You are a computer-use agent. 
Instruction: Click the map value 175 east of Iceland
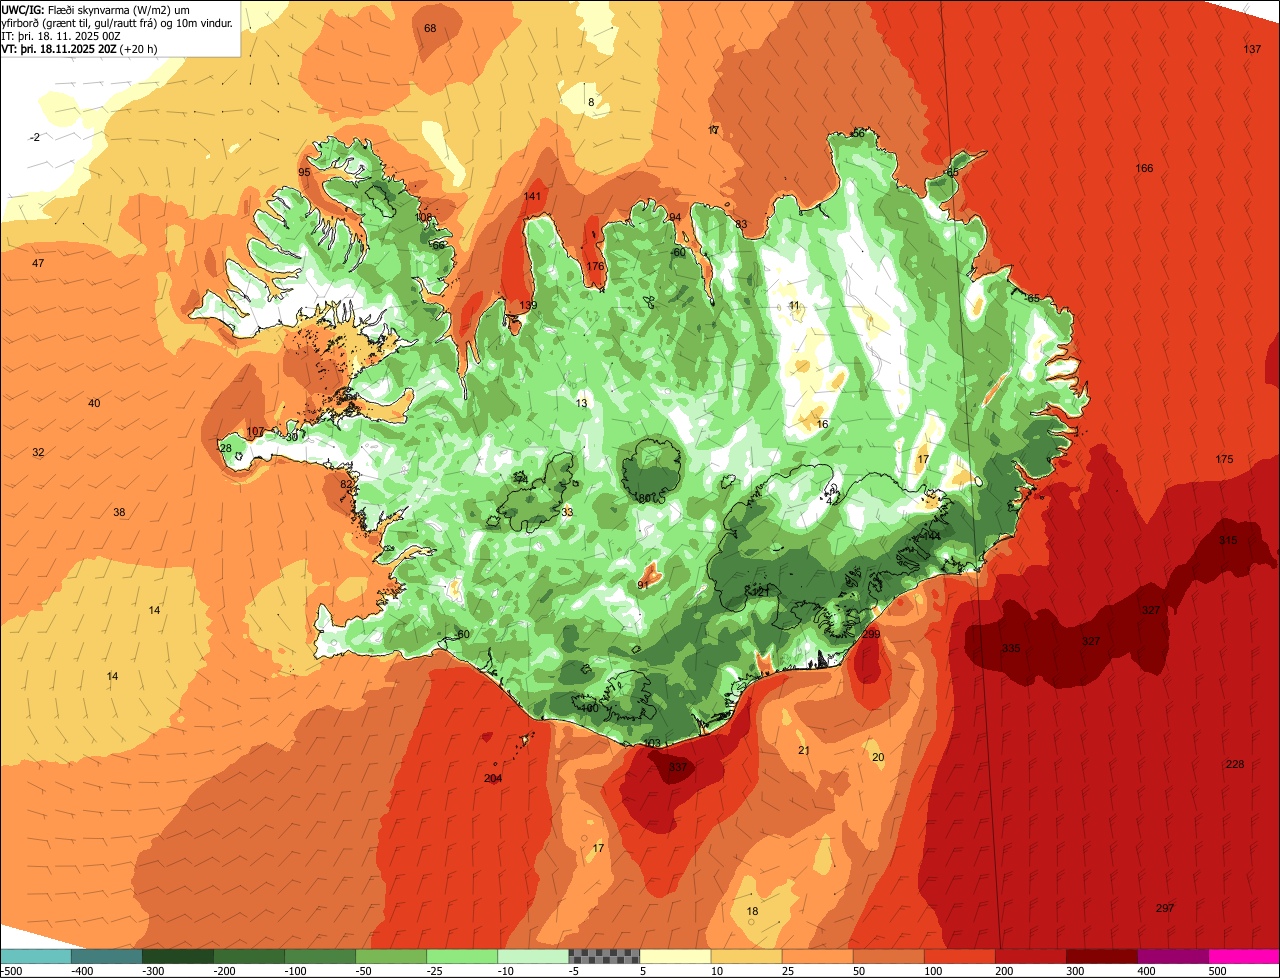[x=1224, y=459]
